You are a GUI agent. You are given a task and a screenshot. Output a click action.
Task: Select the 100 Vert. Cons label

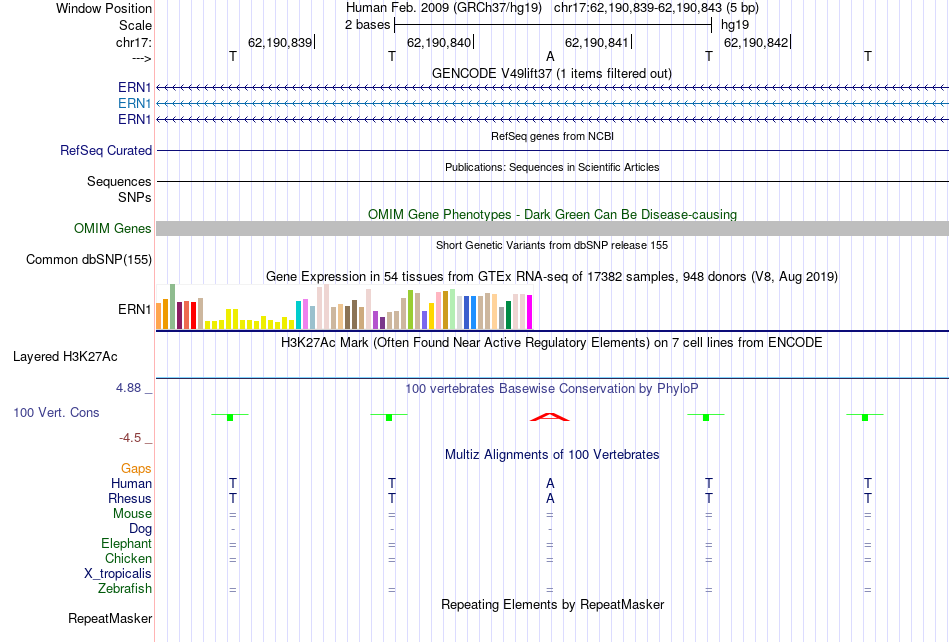click(x=56, y=412)
